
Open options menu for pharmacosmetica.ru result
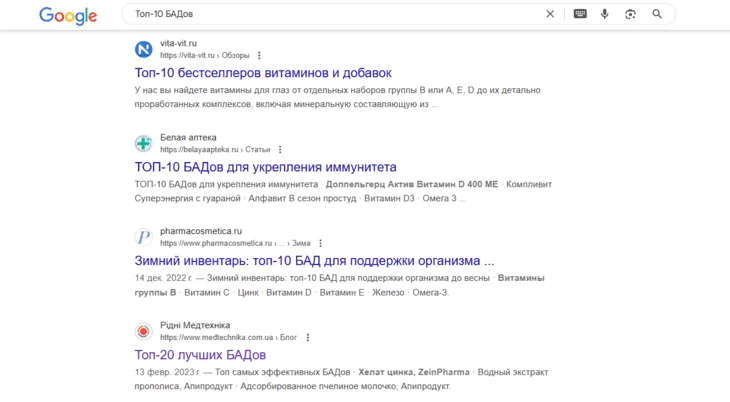coord(320,243)
